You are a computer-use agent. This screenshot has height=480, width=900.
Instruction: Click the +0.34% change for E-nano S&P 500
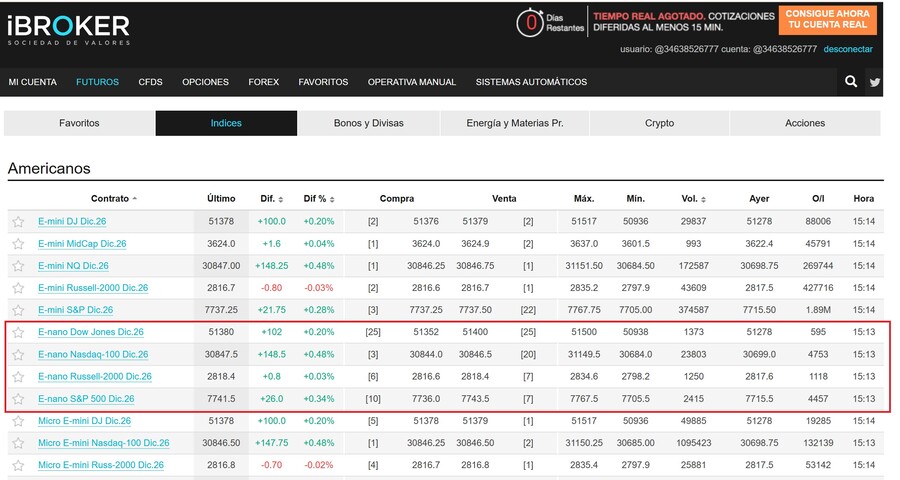319,398
